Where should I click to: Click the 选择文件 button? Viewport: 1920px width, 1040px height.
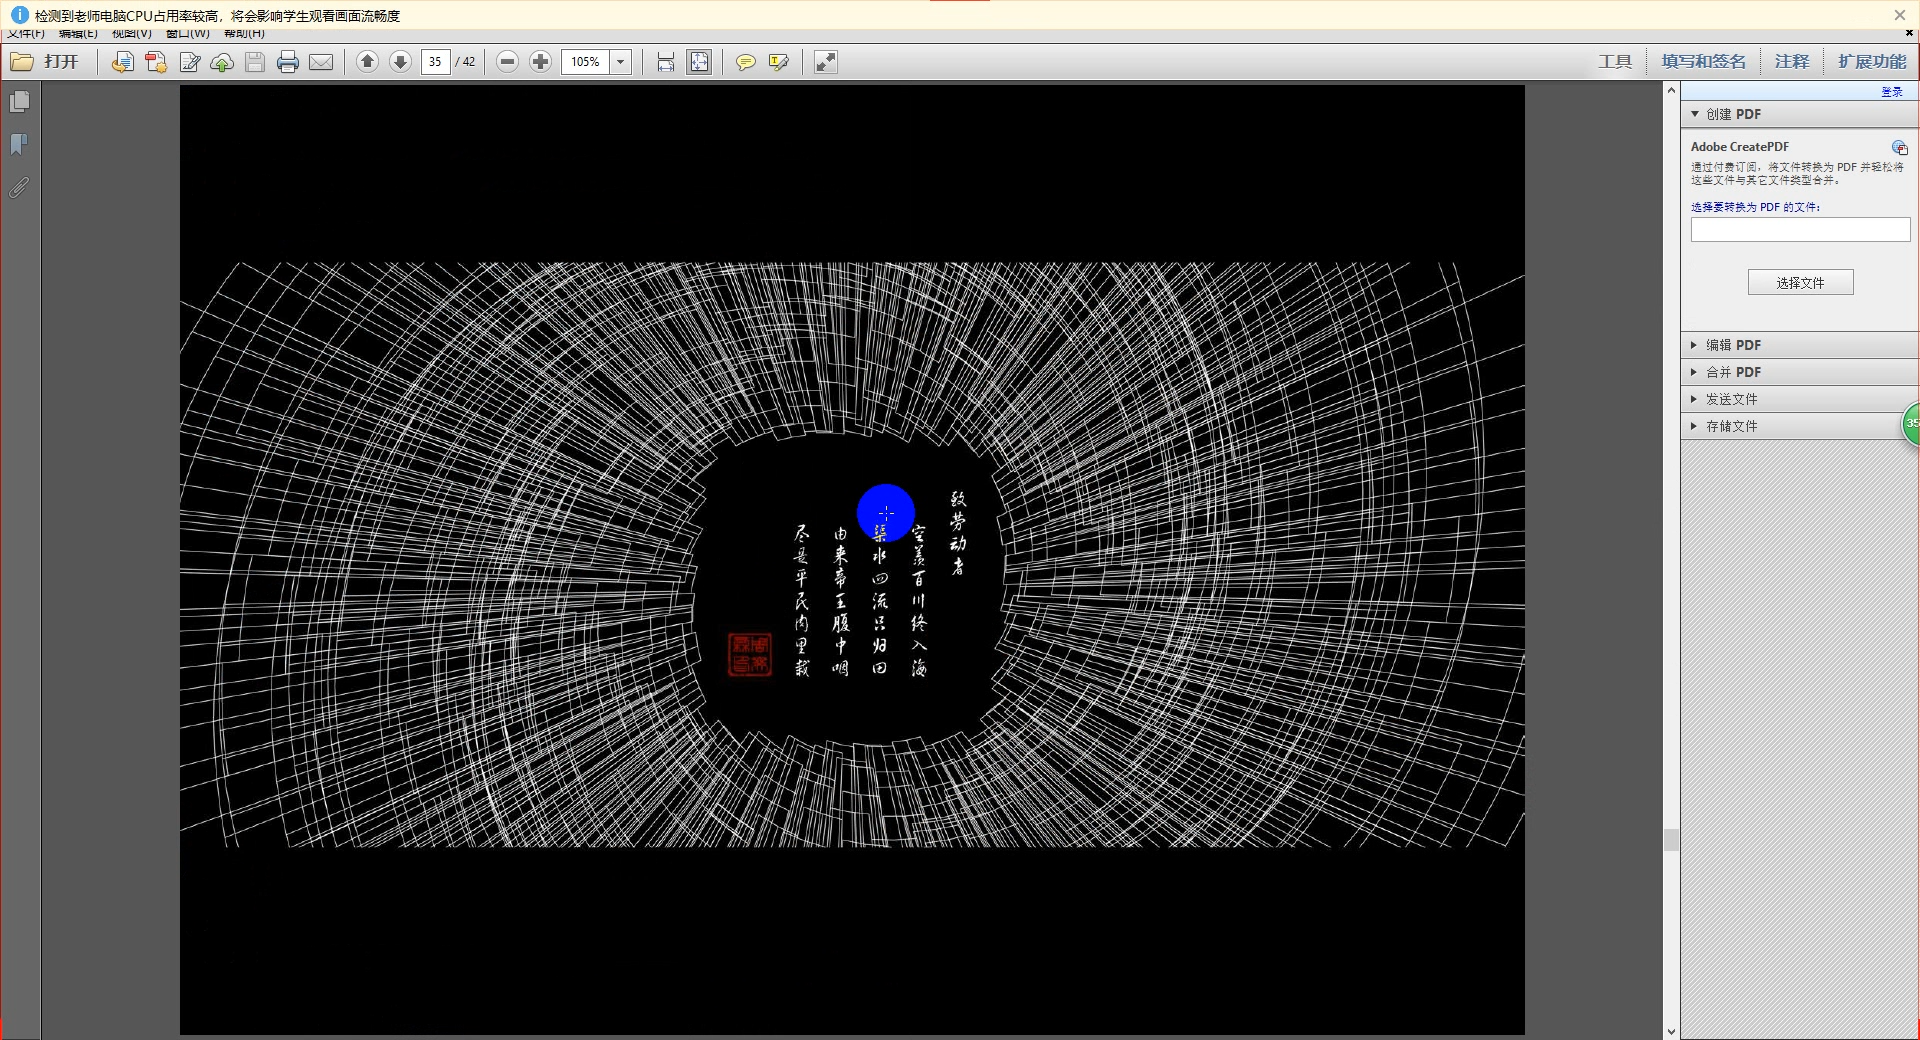[x=1800, y=283]
